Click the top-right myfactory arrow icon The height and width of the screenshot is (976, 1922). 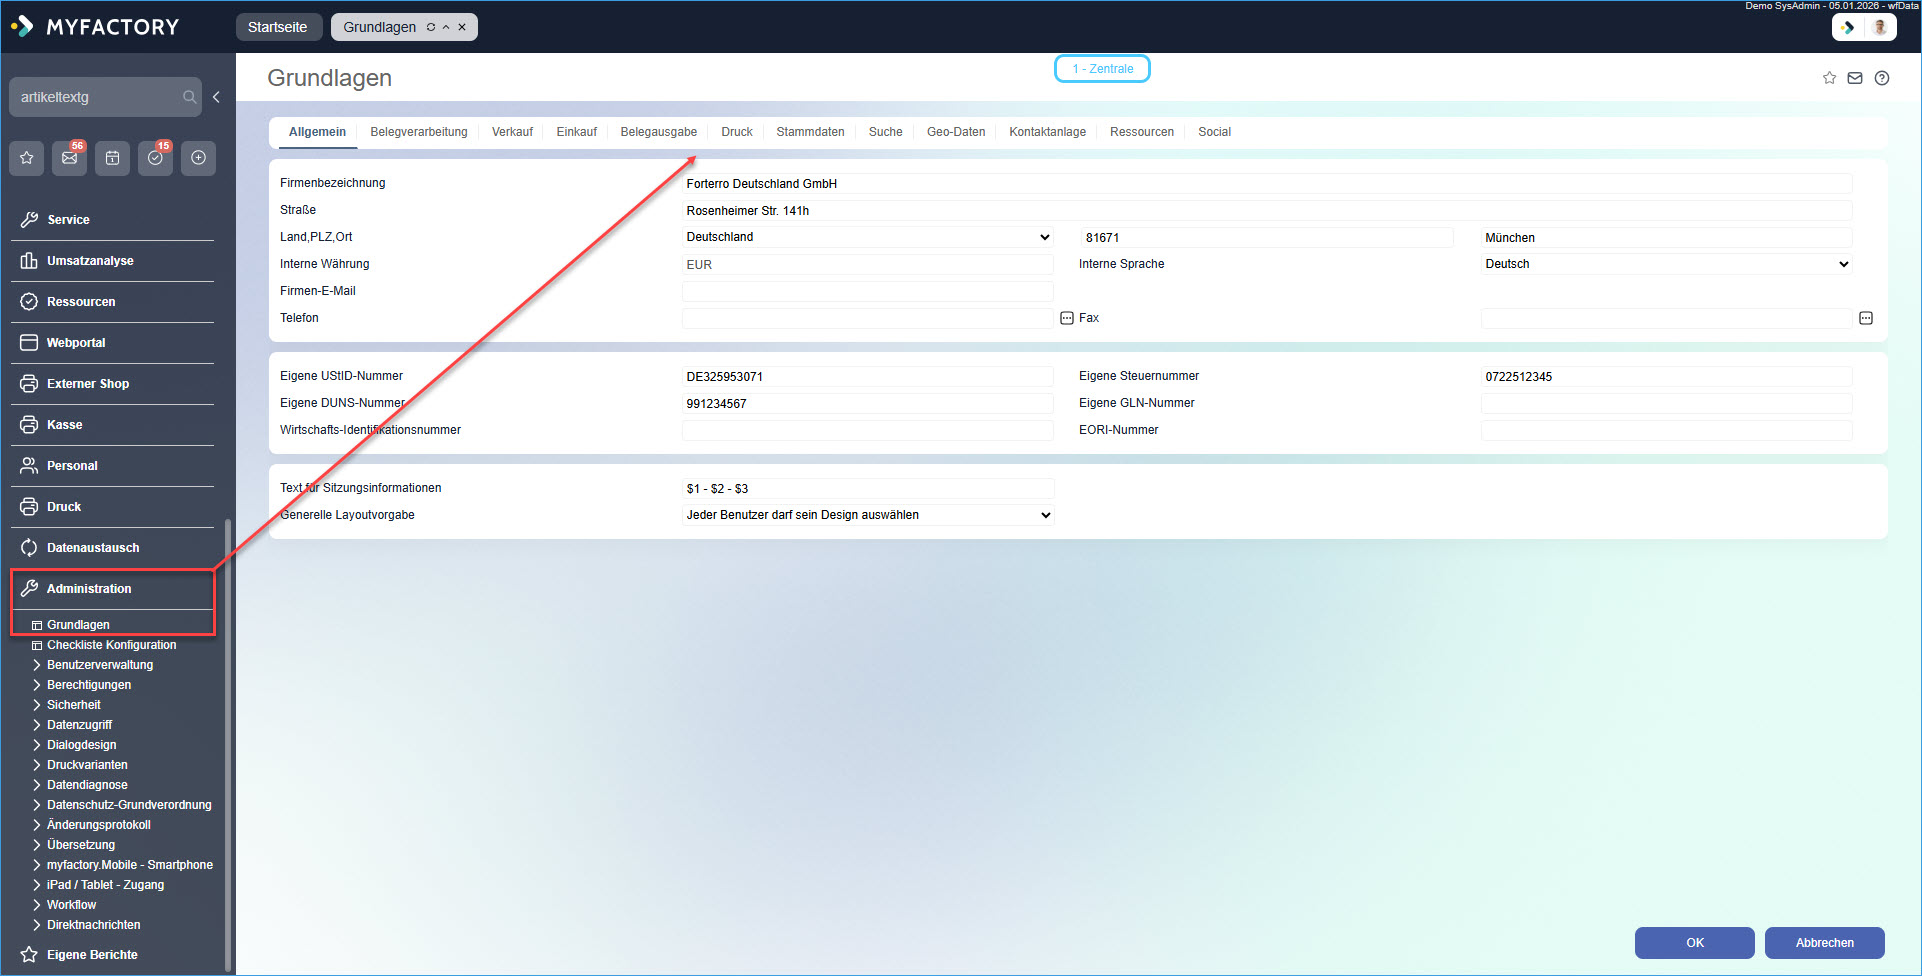pos(1848,27)
